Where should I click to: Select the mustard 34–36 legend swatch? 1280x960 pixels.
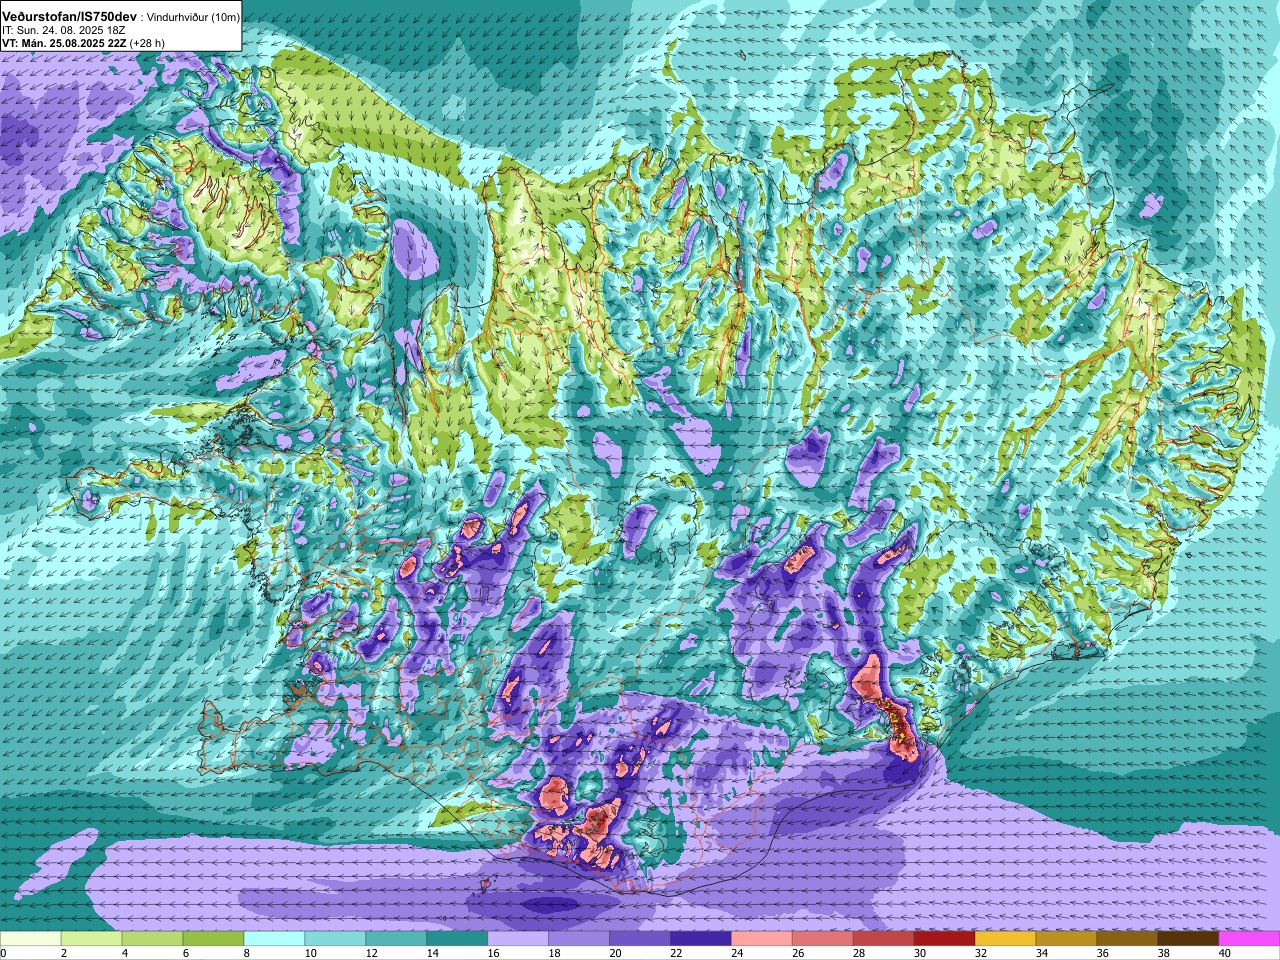pyautogui.click(x=1067, y=939)
